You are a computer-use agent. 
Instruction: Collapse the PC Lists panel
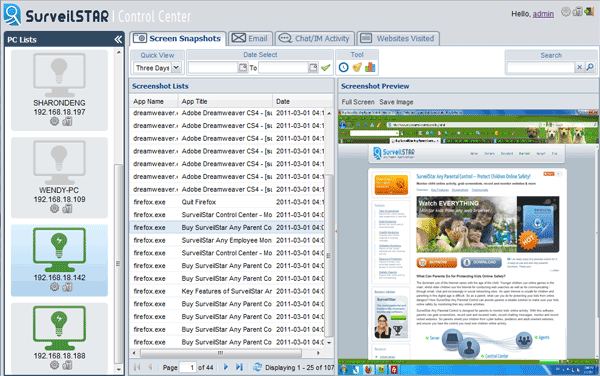[x=118, y=39]
